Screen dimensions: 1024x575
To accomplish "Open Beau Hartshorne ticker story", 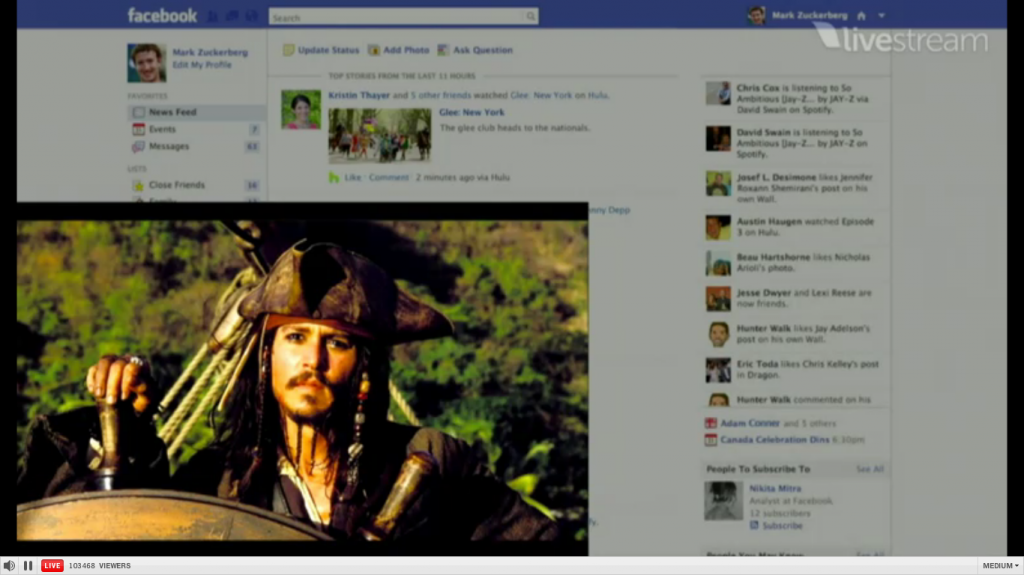I will 795,263.
